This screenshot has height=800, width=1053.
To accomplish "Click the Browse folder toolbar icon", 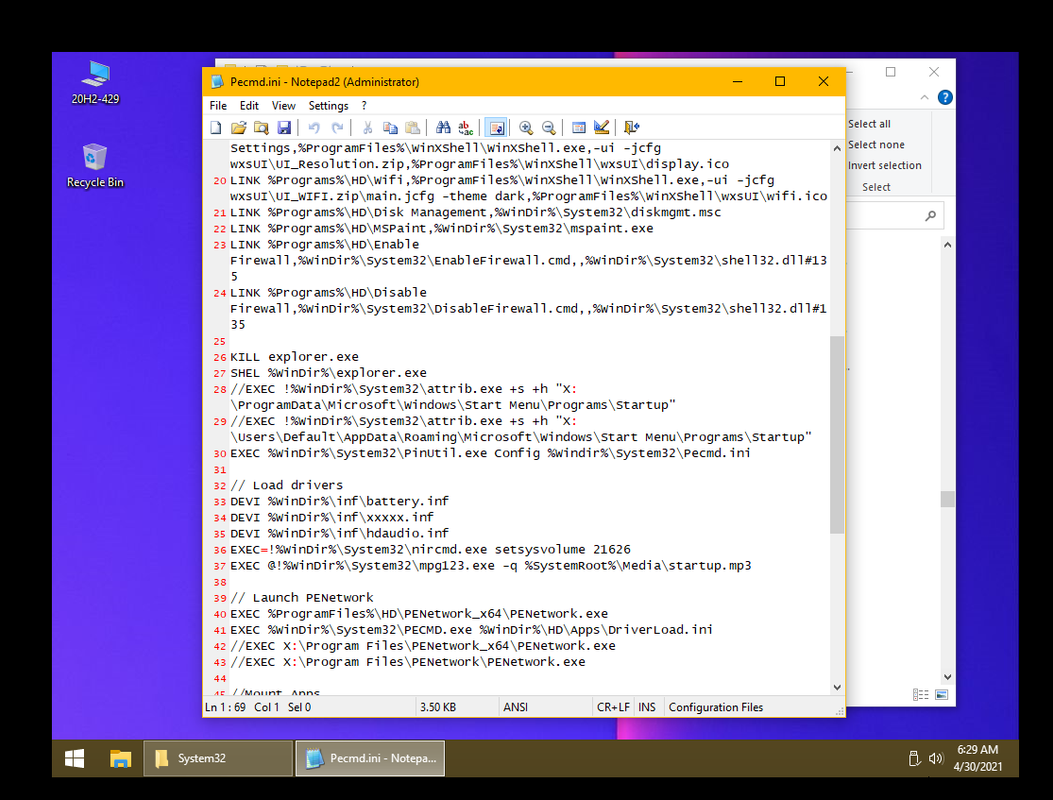I will [261, 128].
